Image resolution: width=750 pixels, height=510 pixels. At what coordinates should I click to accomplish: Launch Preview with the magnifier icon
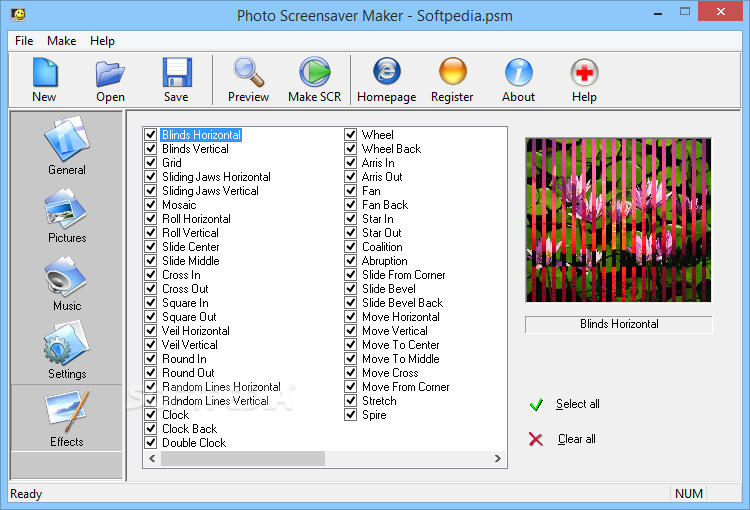click(x=248, y=73)
